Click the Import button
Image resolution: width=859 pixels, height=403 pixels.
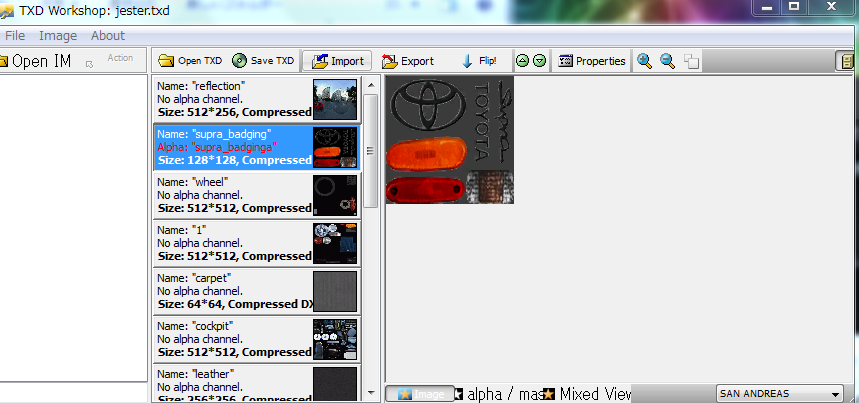[337, 61]
